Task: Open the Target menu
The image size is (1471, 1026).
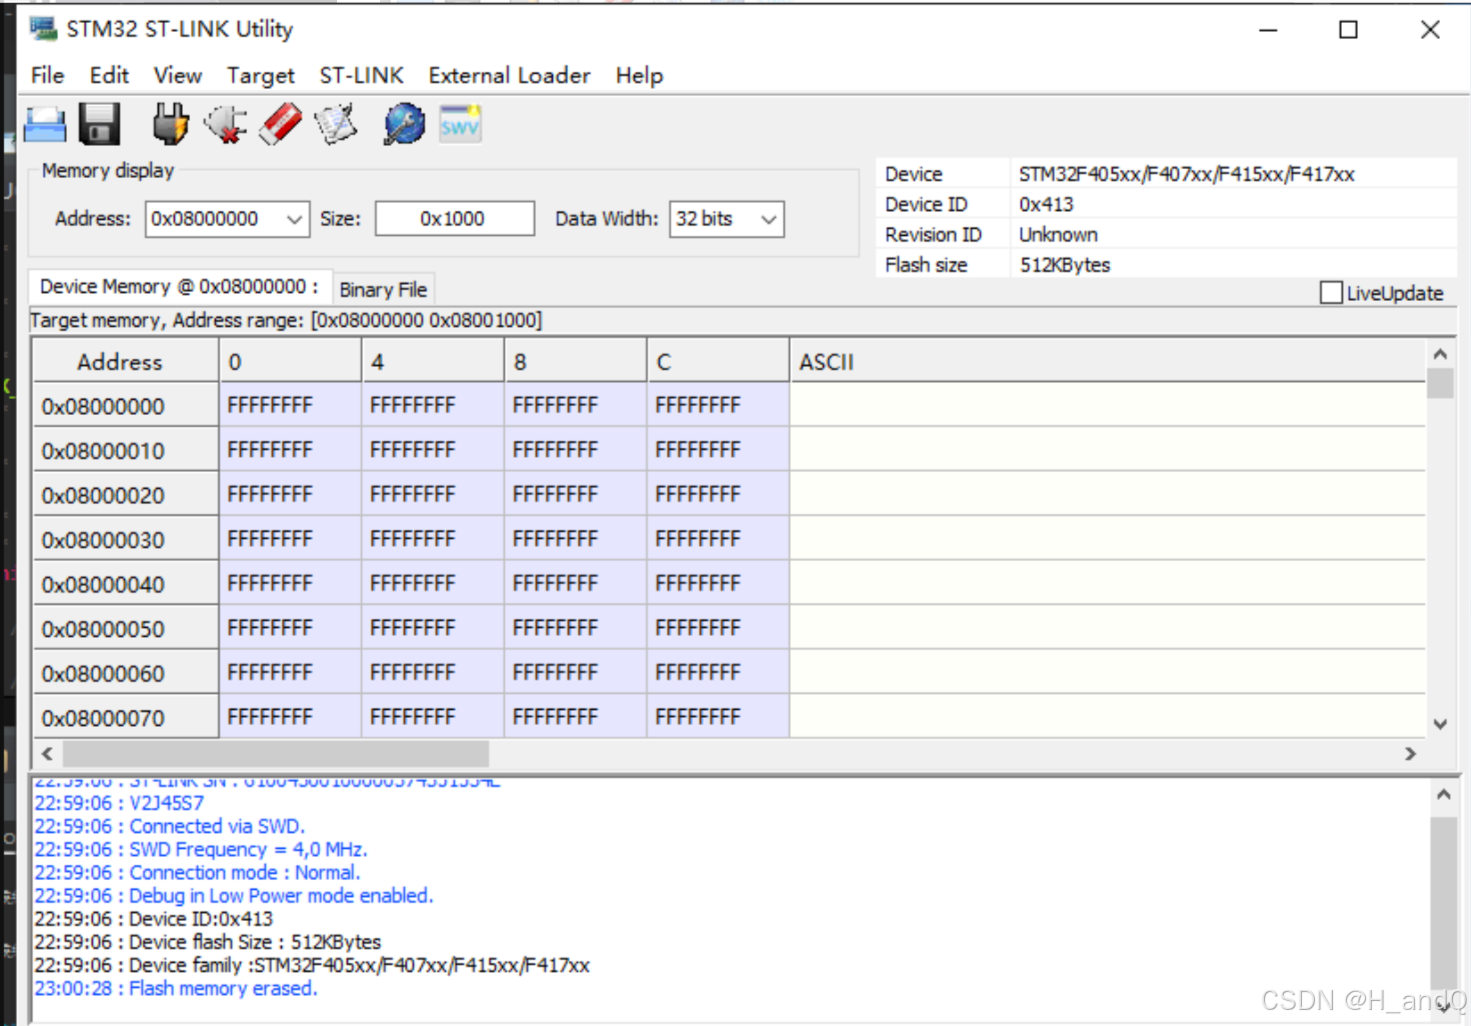Action: (x=260, y=76)
